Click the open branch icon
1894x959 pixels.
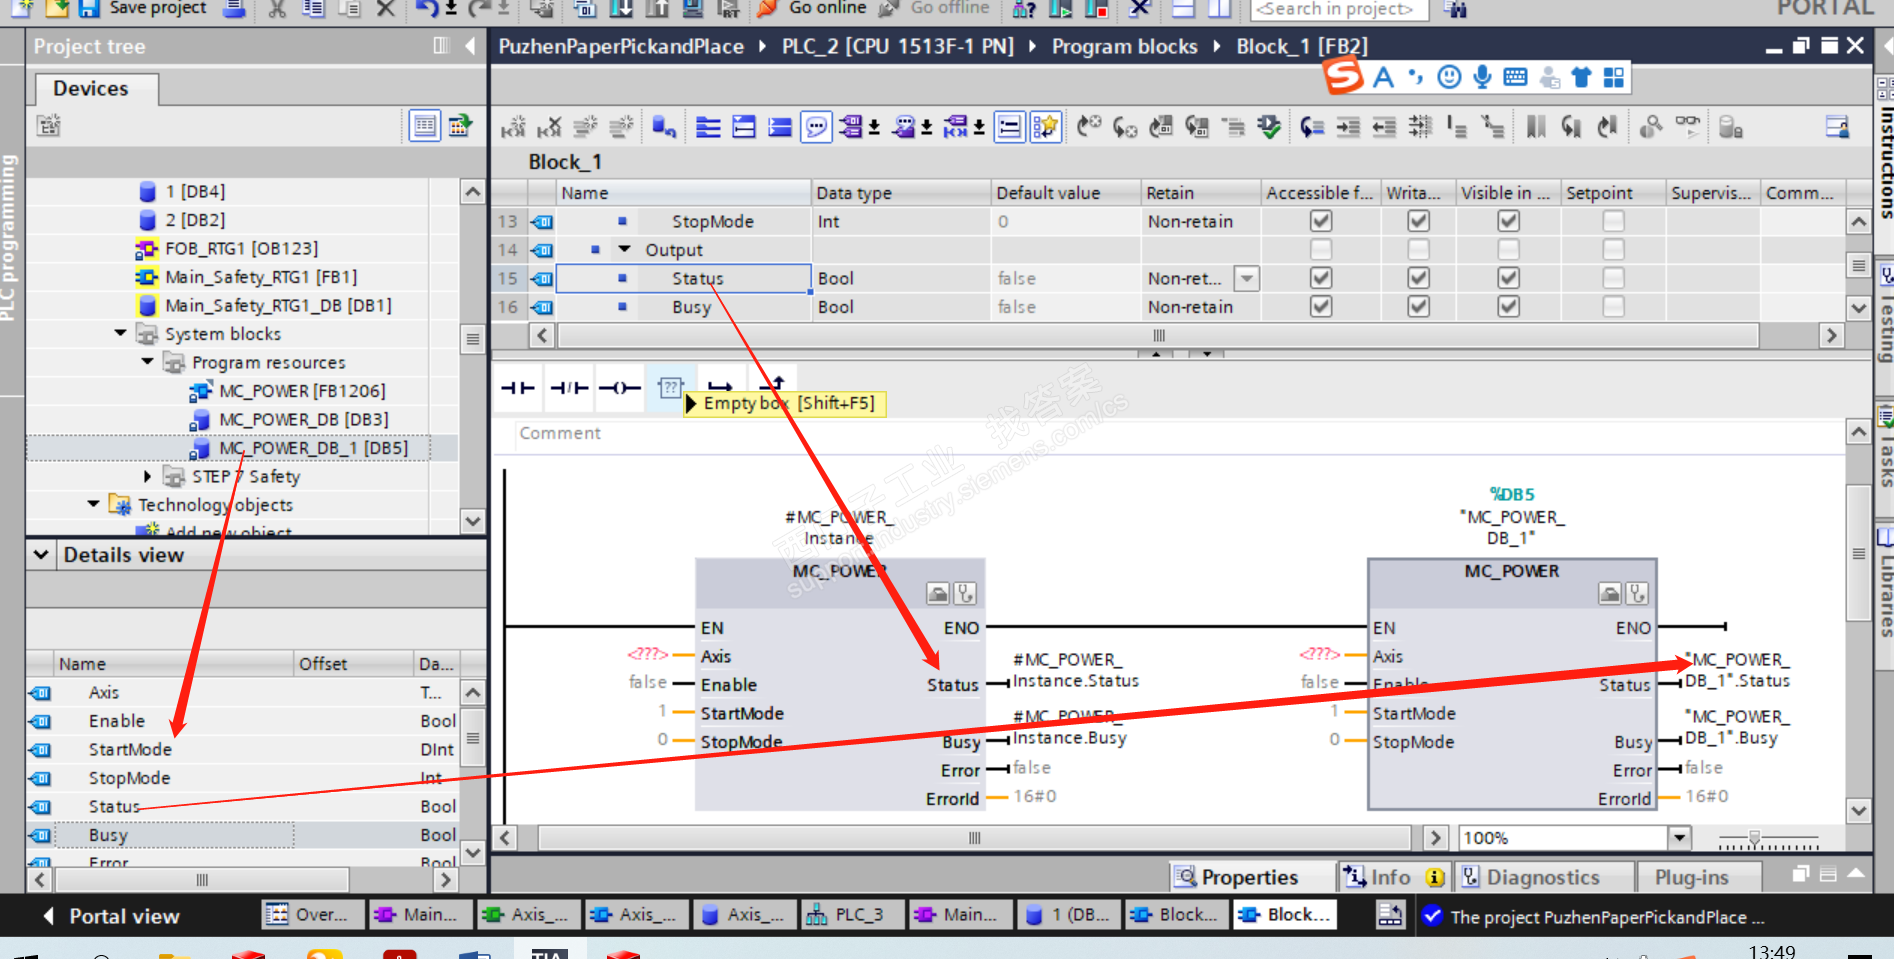(720, 385)
